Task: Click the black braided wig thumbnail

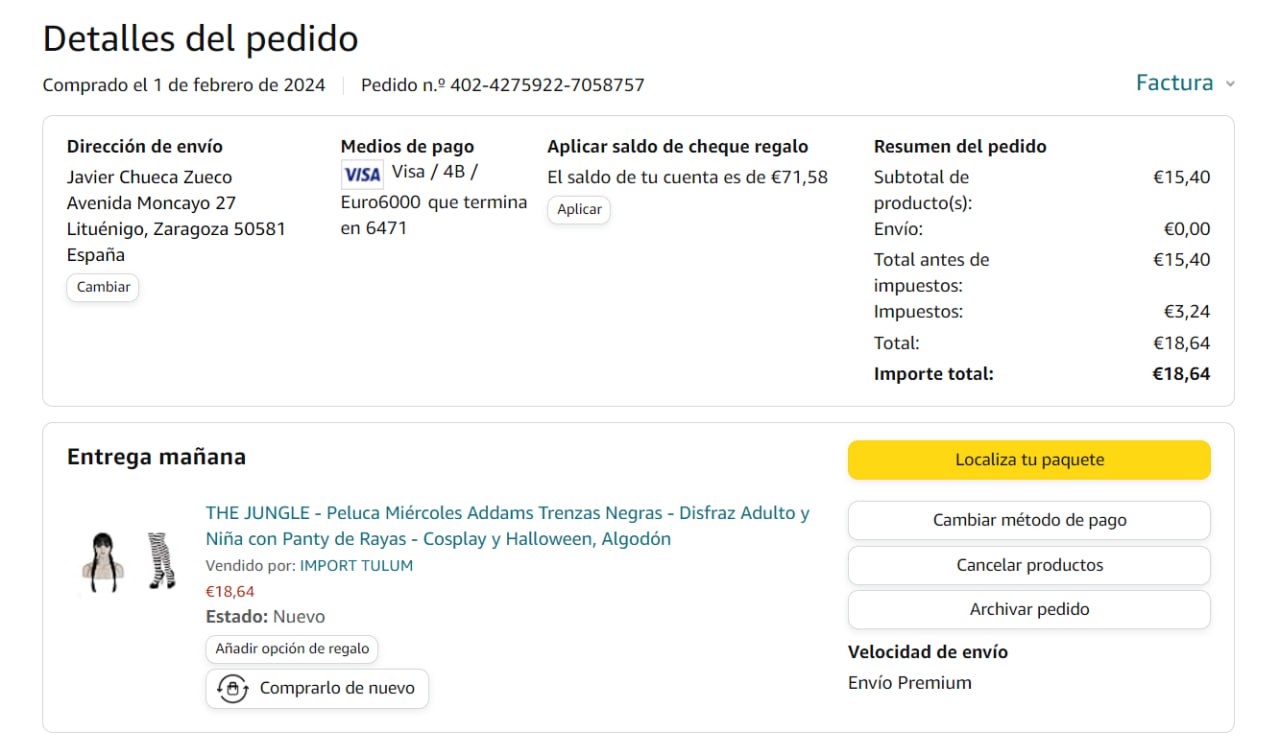Action: click(x=103, y=562)
